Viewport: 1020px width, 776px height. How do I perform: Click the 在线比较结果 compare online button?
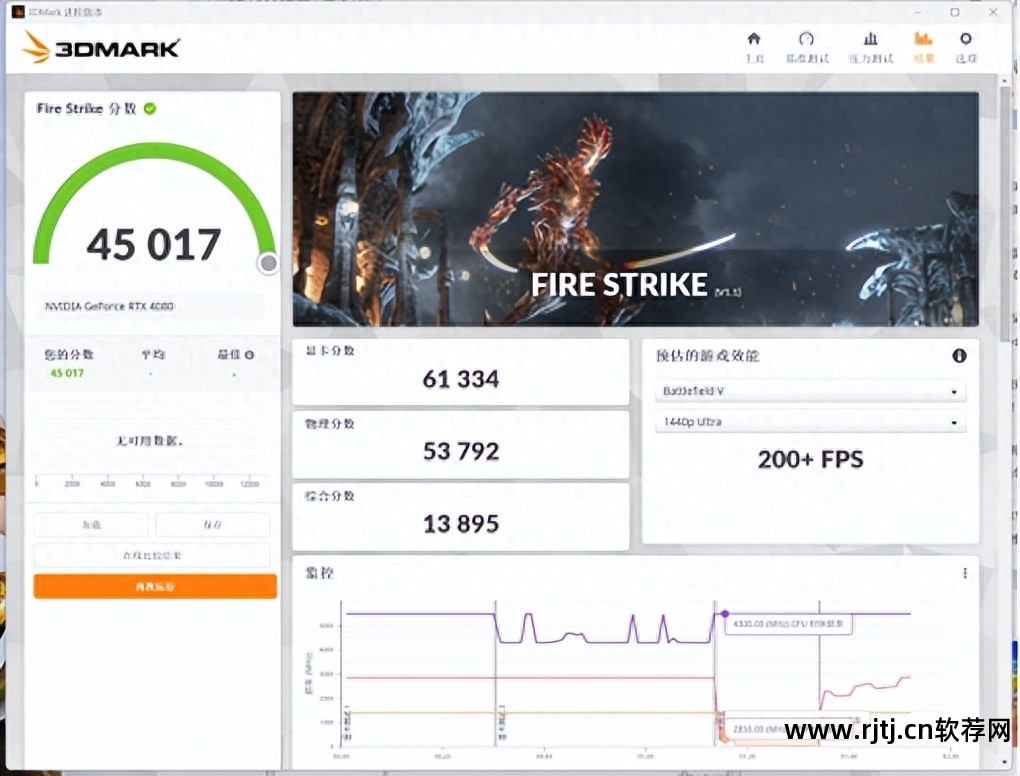pos(152,555)
